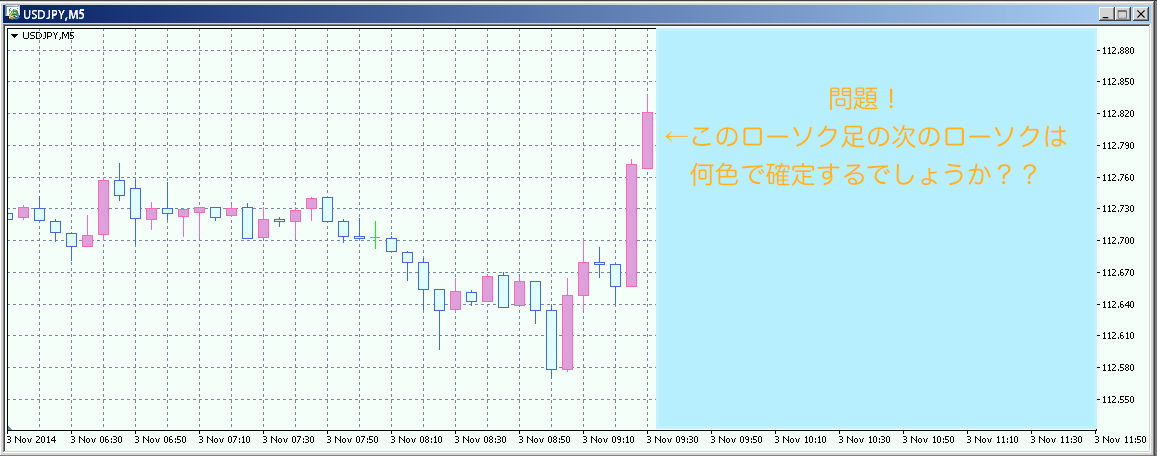The image size is (1157, 456).
Task: Click the 3 Nov 07:30 time label
Action: tap(289, 439)
